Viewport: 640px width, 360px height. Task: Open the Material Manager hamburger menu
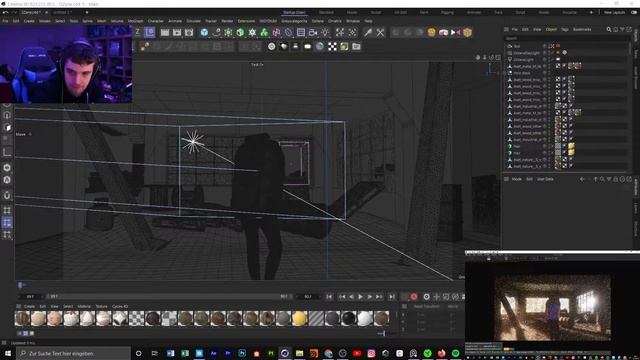18,306
